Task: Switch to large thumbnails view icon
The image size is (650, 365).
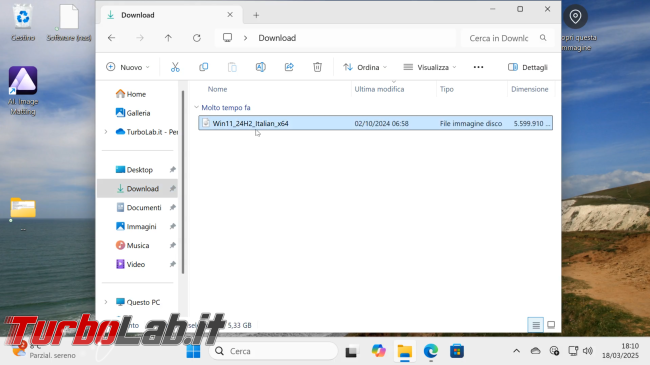Action: pyautogui.click(x=551, y=325)
